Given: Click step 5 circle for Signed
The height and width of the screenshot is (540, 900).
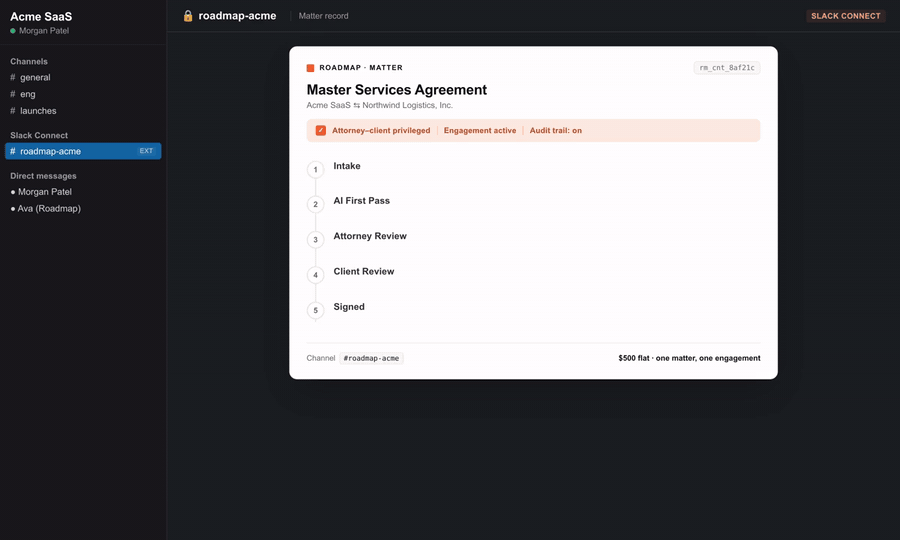Looking at the screenshot, I should (x=316, y=310).
